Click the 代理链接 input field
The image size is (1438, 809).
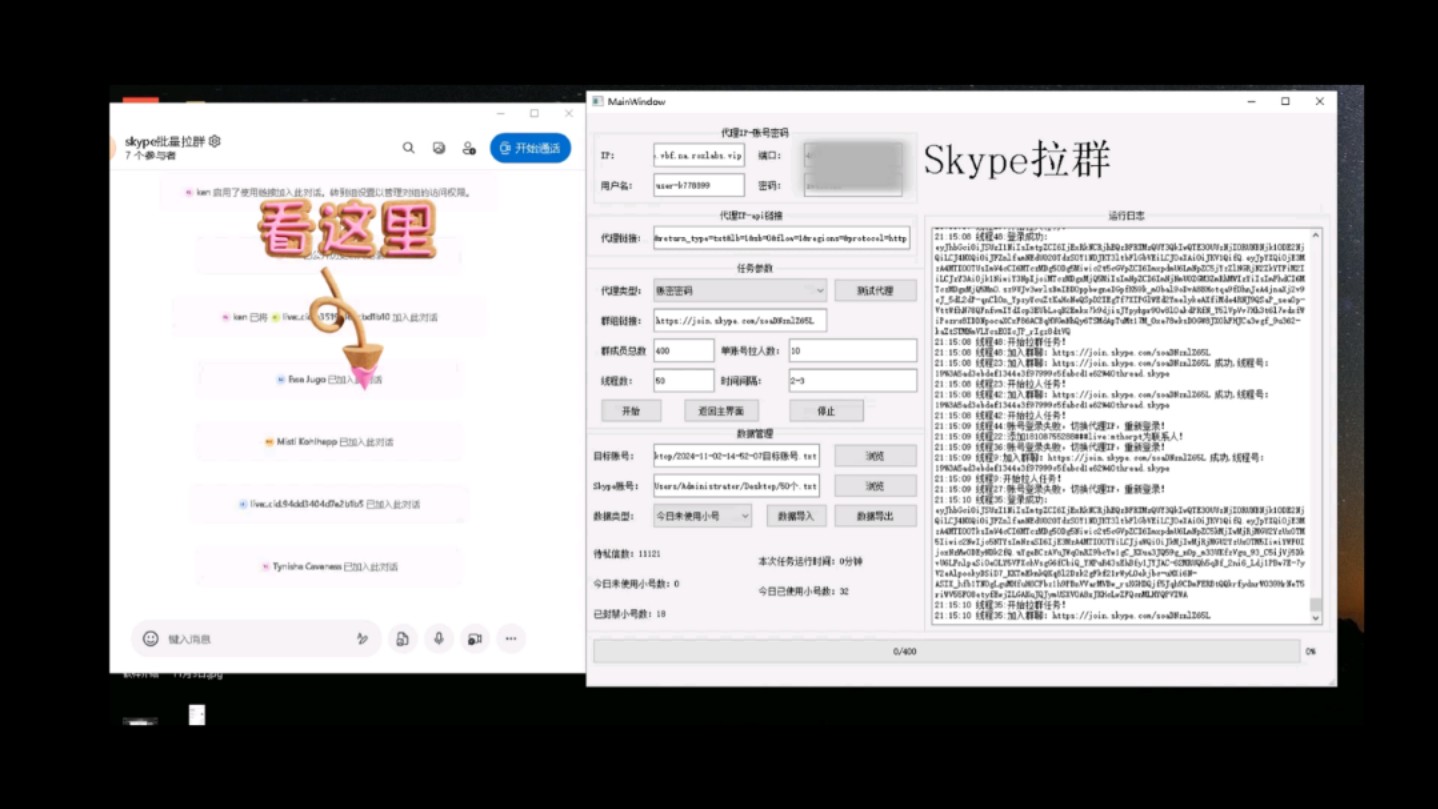click(782, 239)
